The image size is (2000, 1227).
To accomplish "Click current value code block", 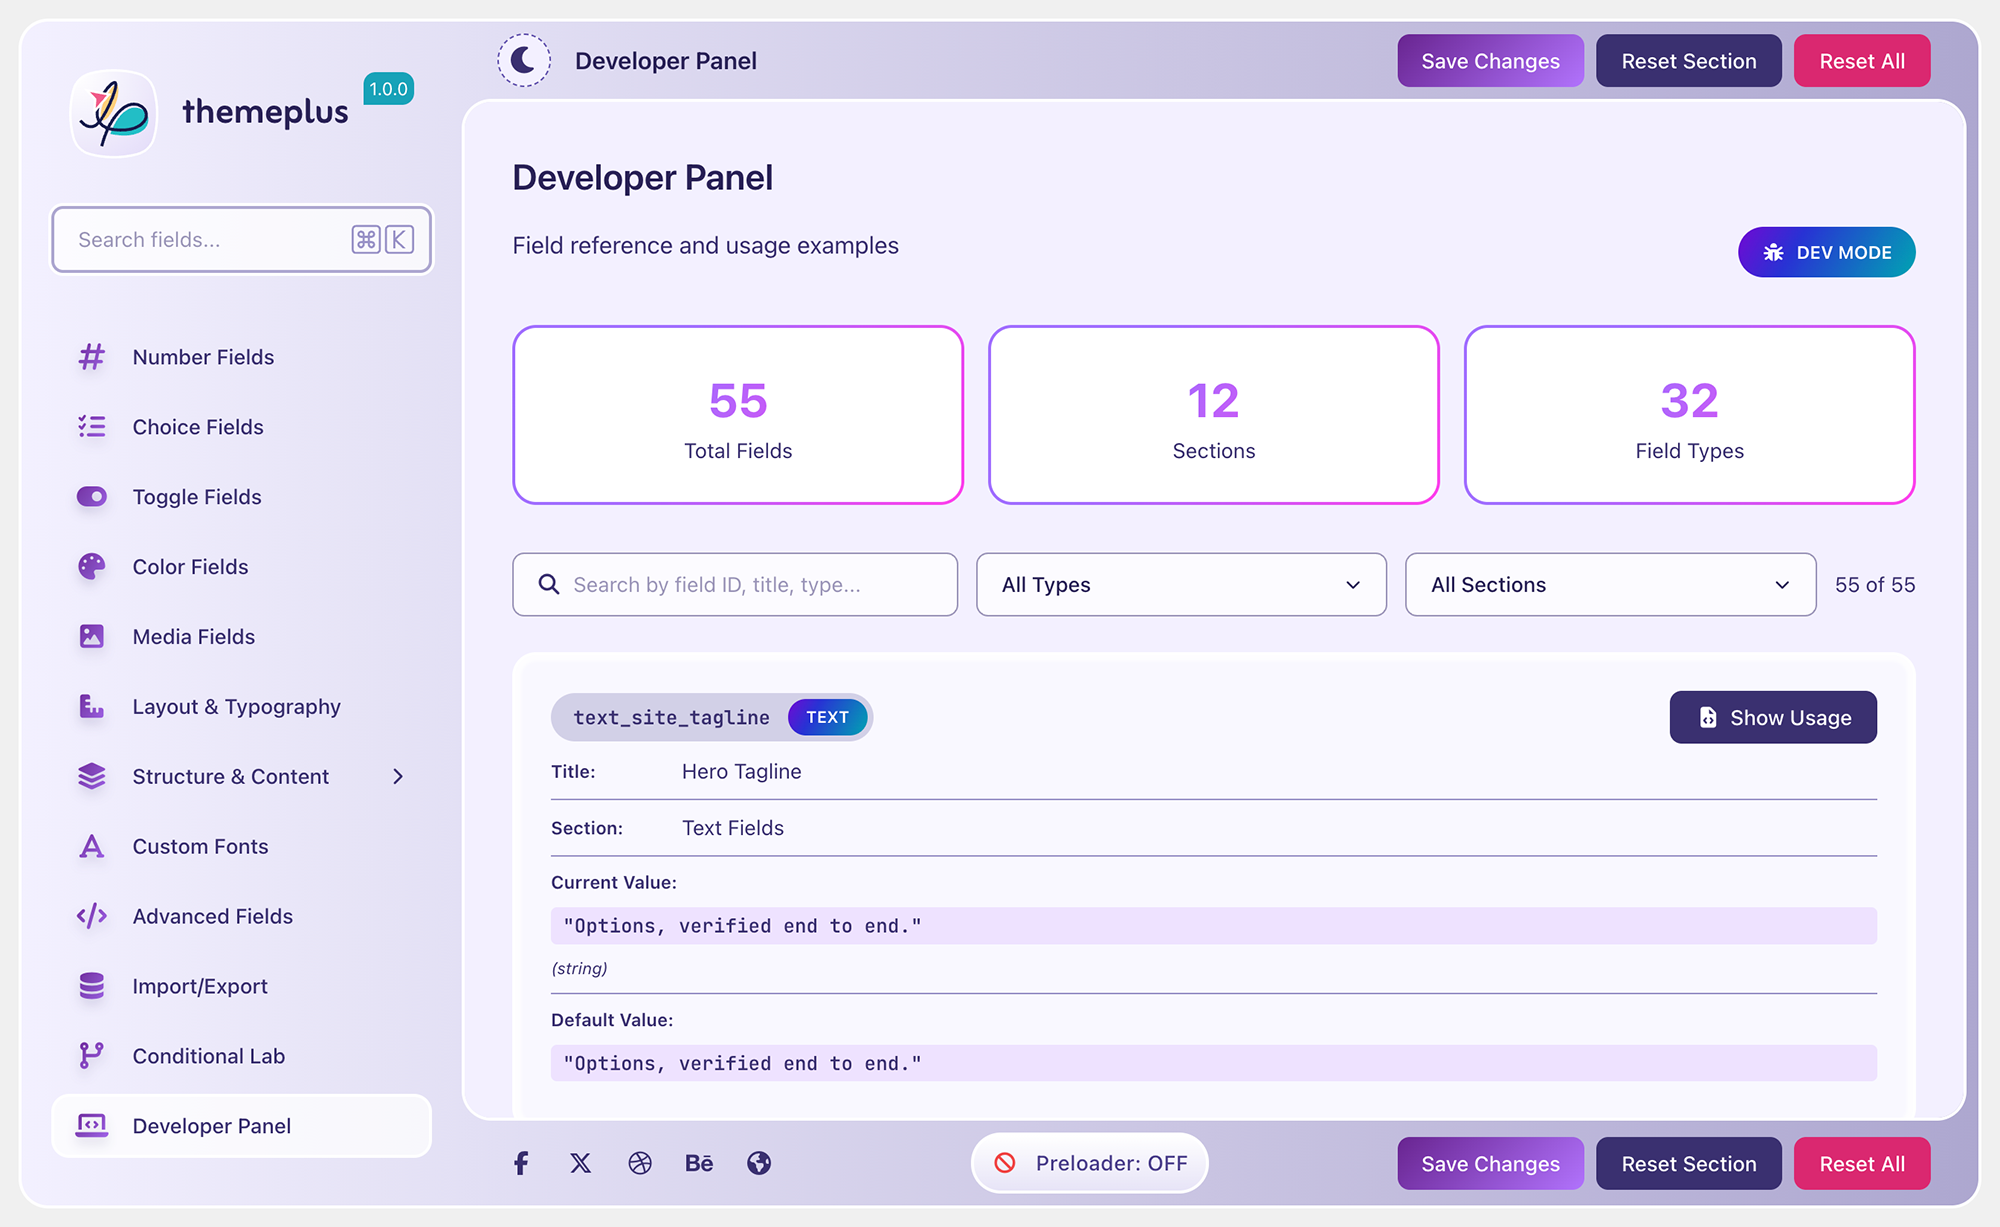I will pyautogui.click(x=1213, y=926).
